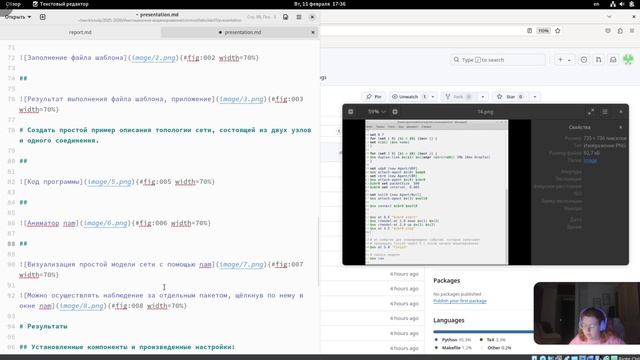
Task: Open image viewer hamburger menu
Action: tap(605, 111)
